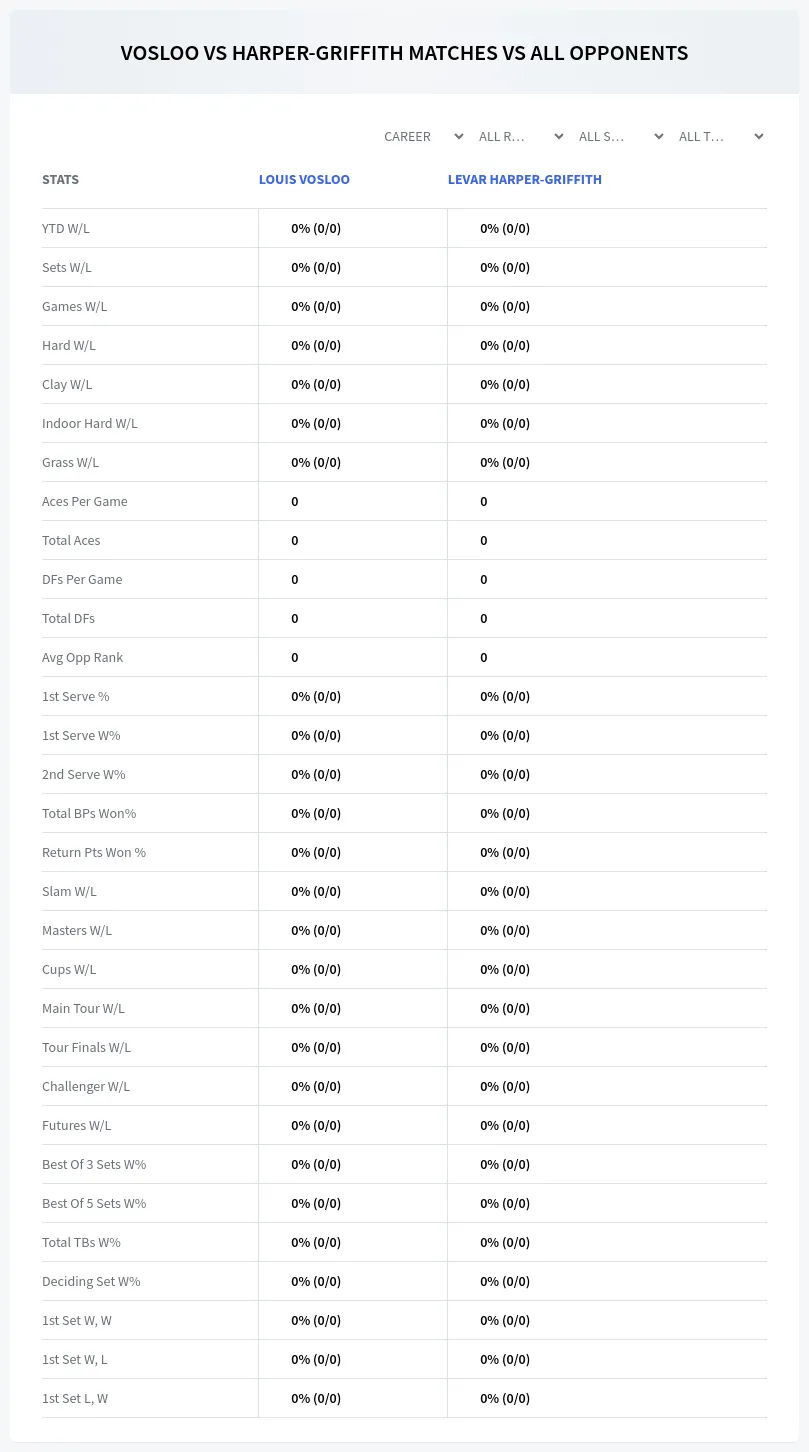Select the Total BPs Won% row label

[89, 813]
